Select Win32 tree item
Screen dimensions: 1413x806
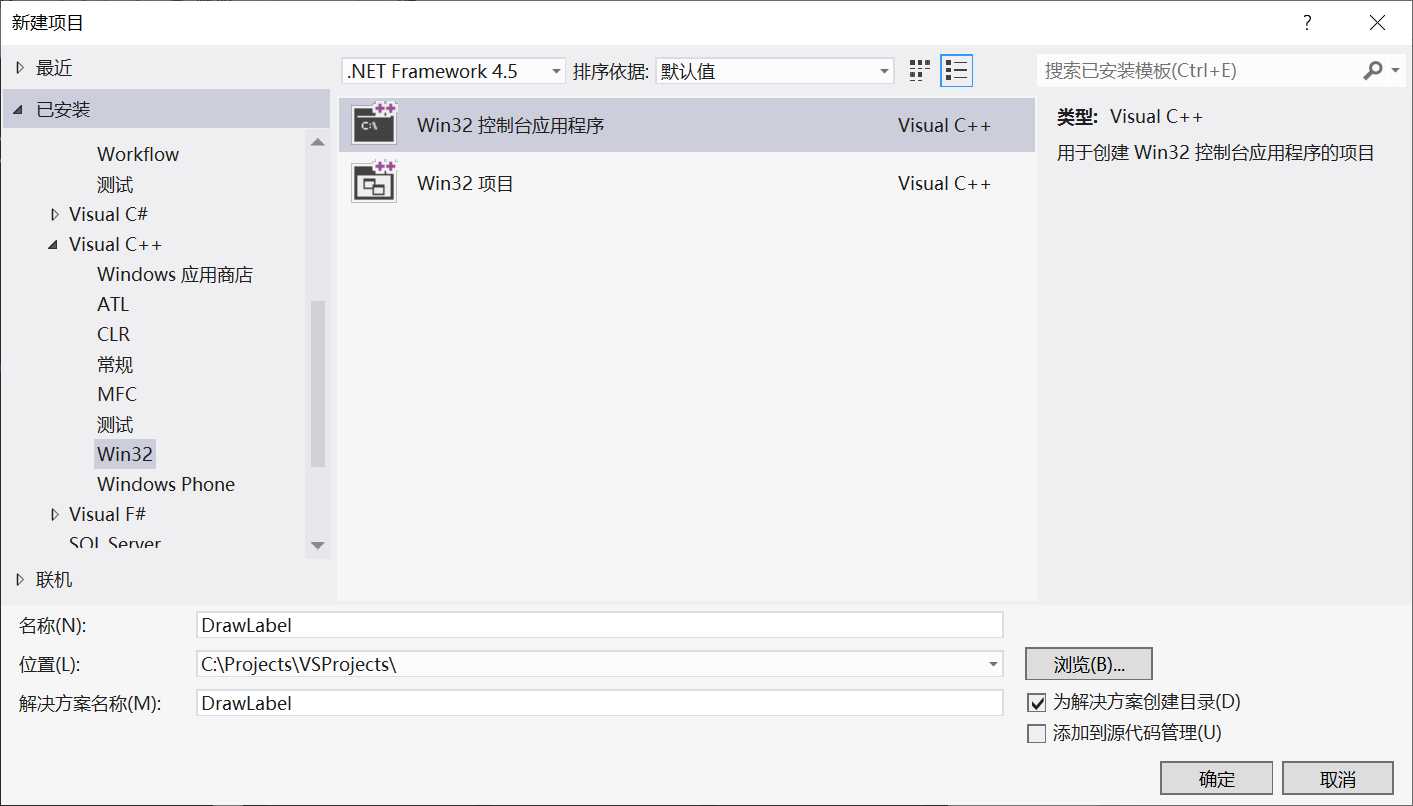(125, 454)
